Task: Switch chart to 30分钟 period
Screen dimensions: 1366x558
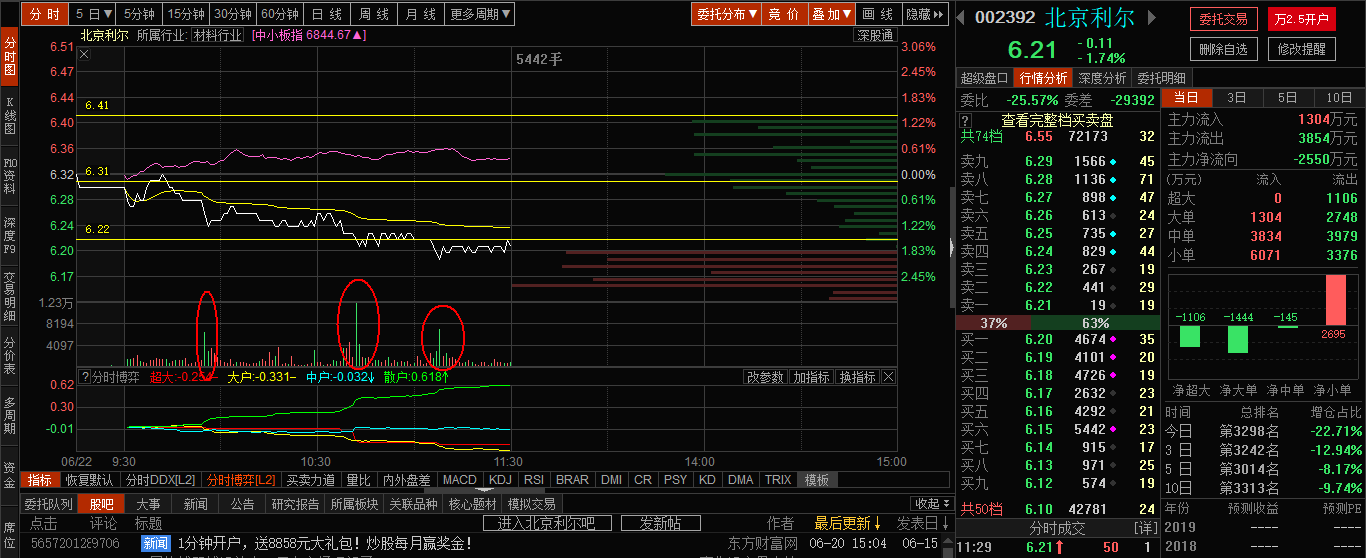Action: (x=233, y=14)
